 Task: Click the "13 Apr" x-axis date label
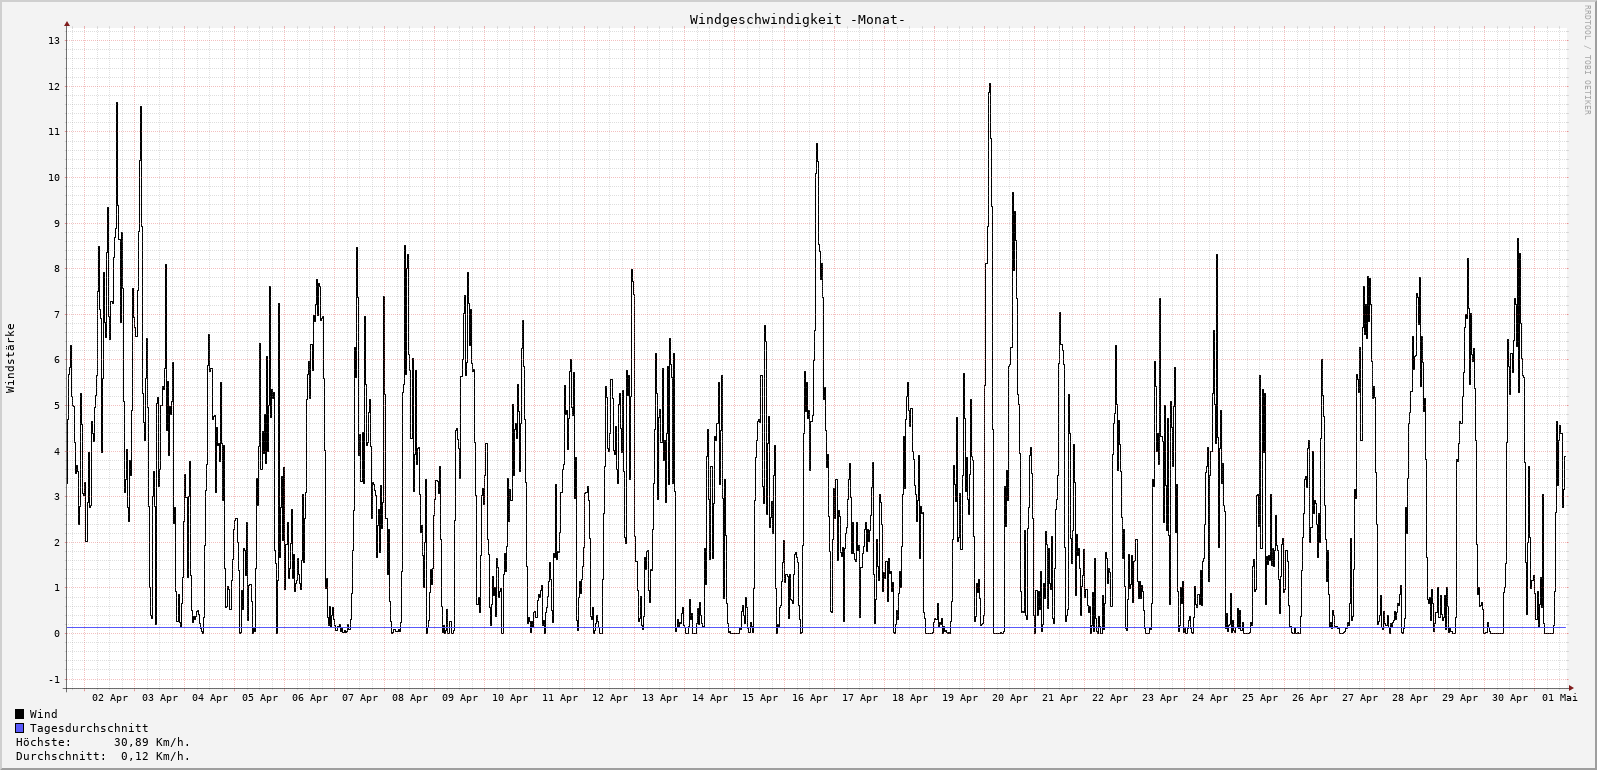[x=660, y=698]
